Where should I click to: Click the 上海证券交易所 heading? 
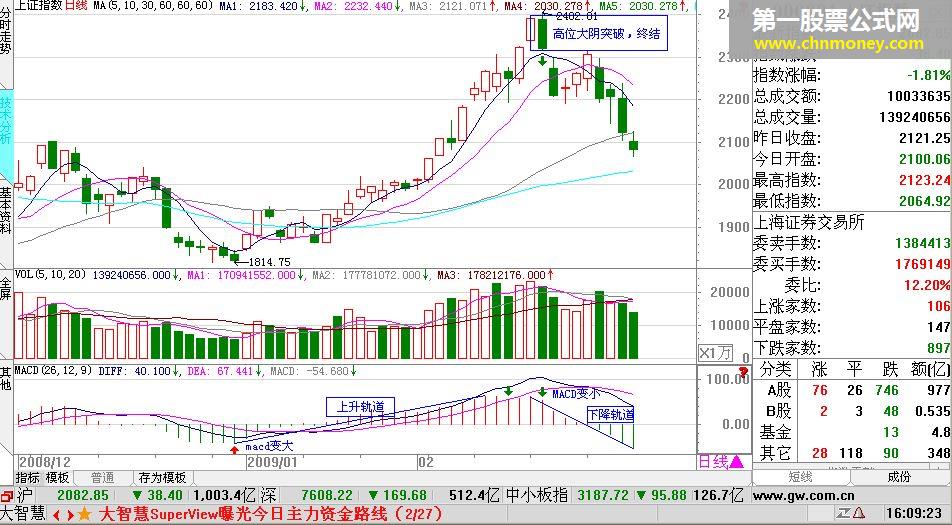point(808,222)
